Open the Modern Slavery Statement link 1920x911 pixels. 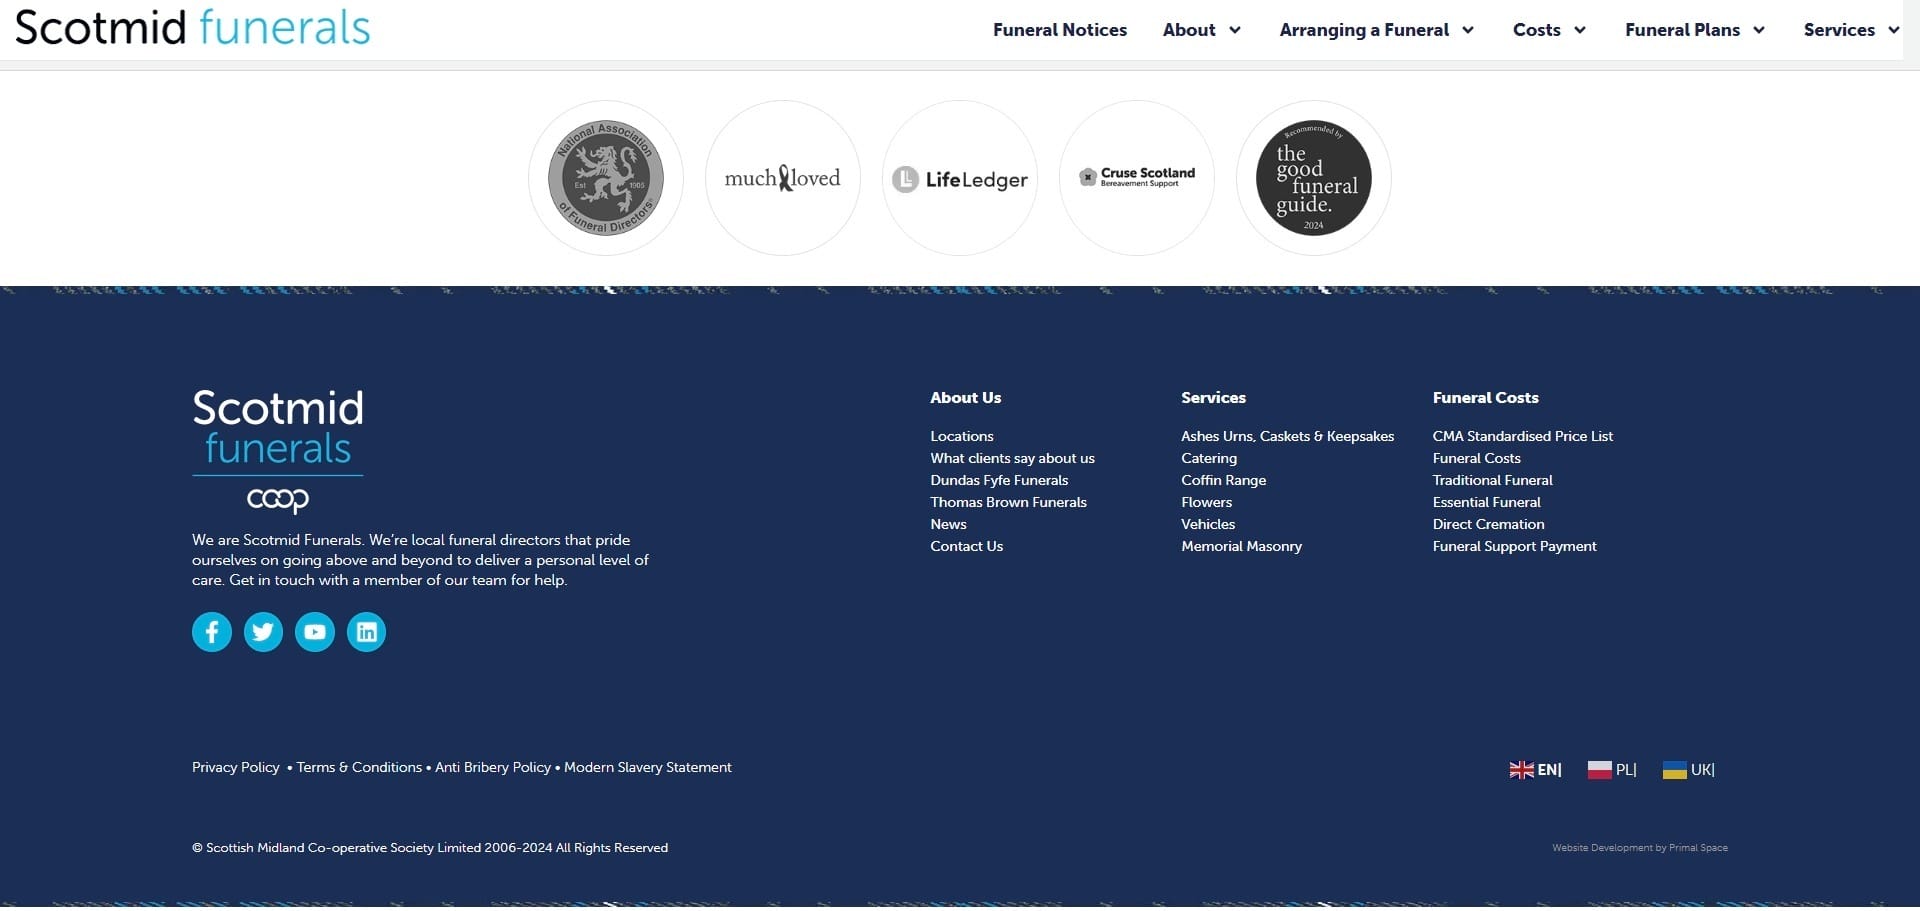click(x=648, y=768)
